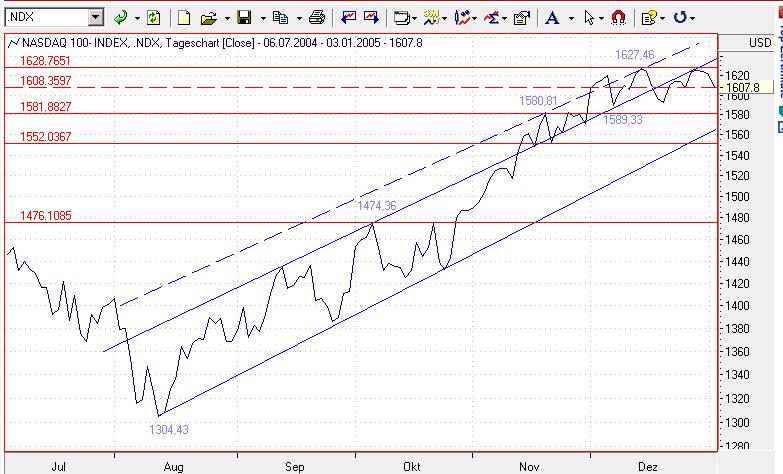This screenshot has width=783, height=474.
Task: Create a new blank chart document
Action: 184,18
